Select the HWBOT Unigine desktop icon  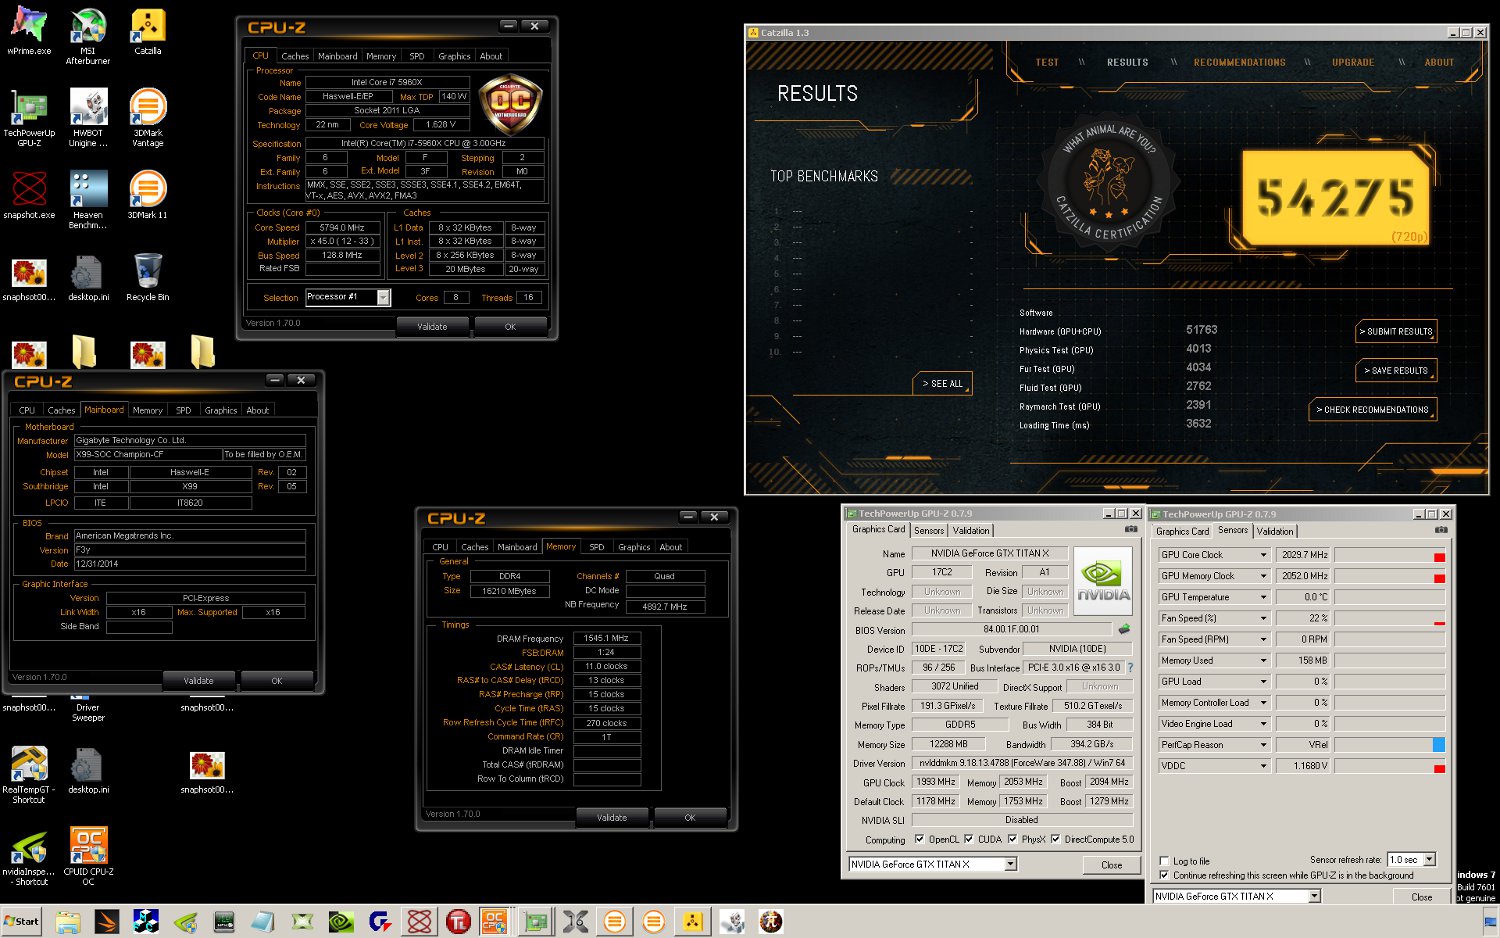click(x=88, y=118)
